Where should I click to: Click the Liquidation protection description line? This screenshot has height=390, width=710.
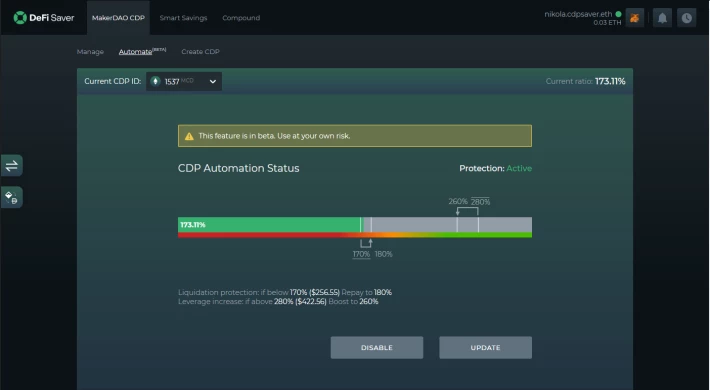click(x=285, y=292)
